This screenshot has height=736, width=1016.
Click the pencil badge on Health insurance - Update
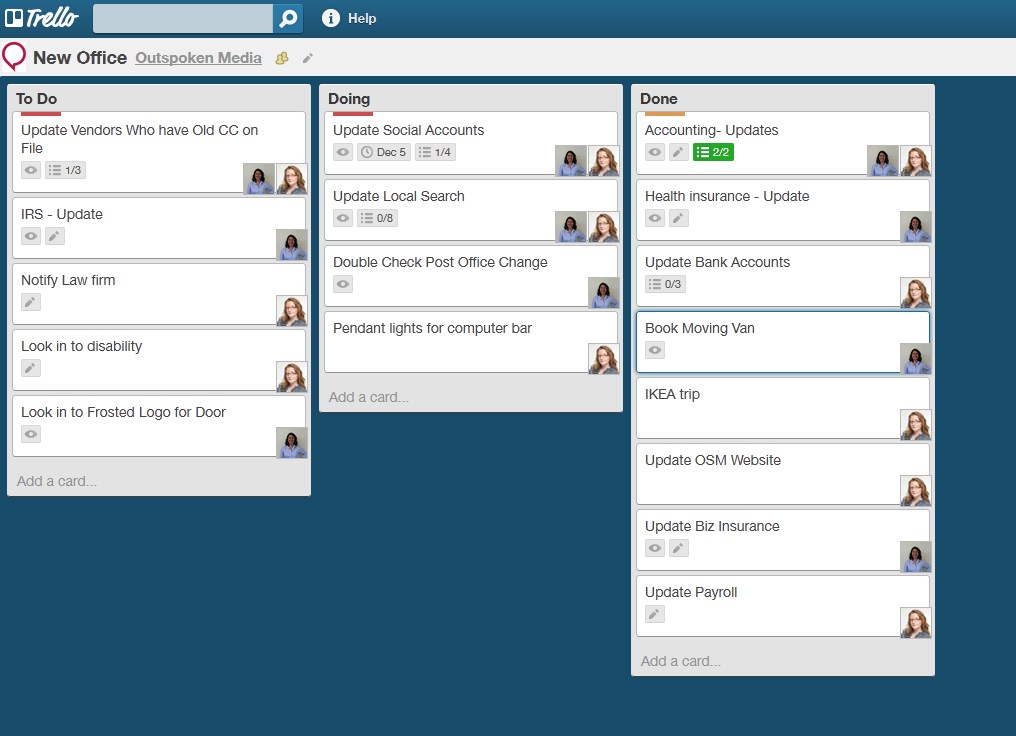(x=678, y=218)
